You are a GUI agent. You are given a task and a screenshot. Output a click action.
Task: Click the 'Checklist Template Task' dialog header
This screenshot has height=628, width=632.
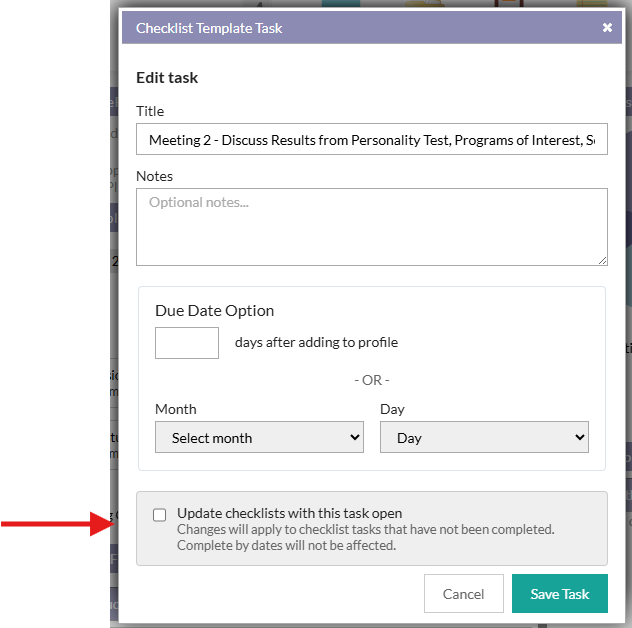209,28
